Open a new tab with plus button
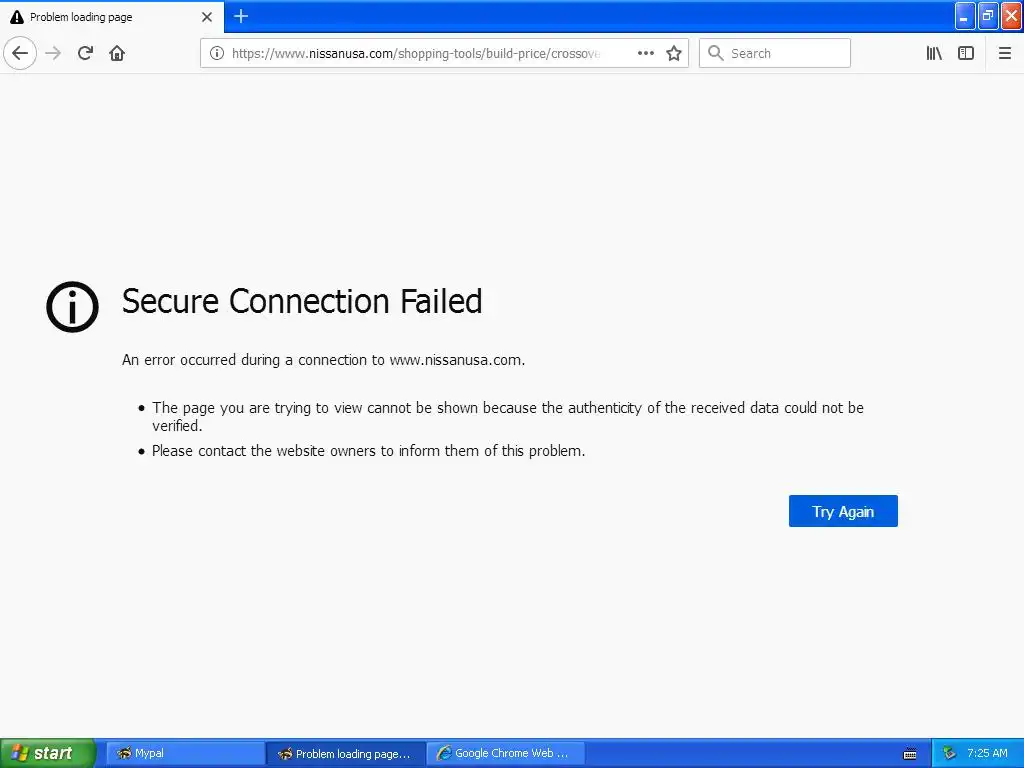 coord(241,16)
